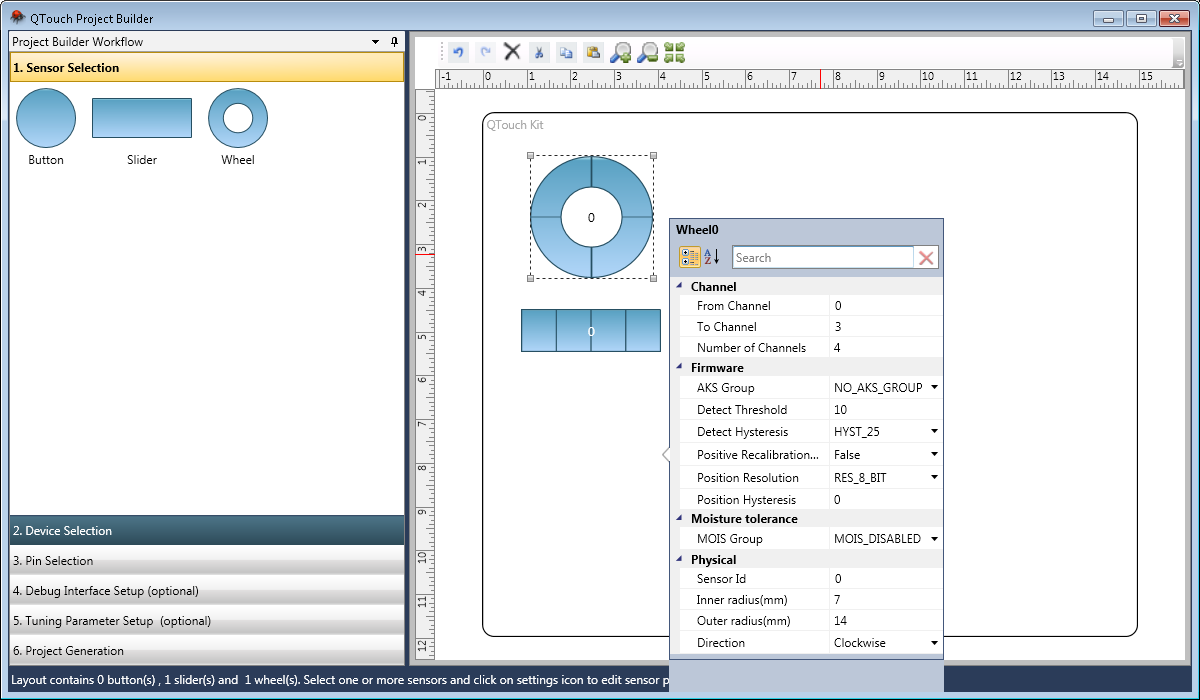
Task: Clear the property search box
Action: click(927, 258)
